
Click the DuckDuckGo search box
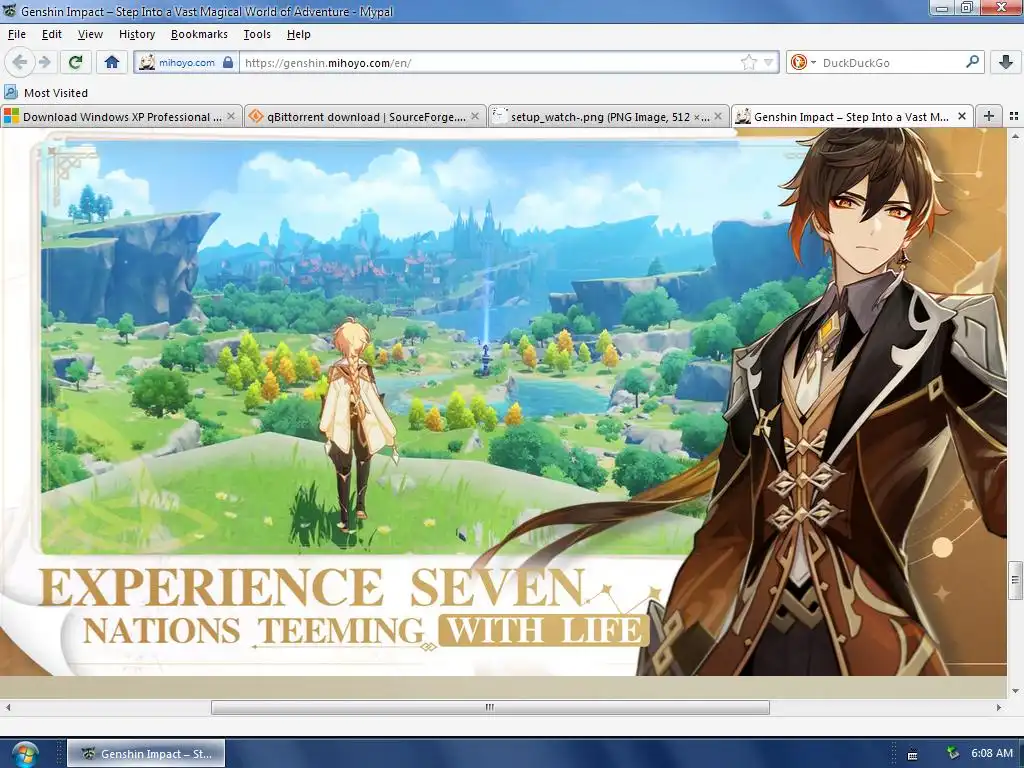pos(889,63)
